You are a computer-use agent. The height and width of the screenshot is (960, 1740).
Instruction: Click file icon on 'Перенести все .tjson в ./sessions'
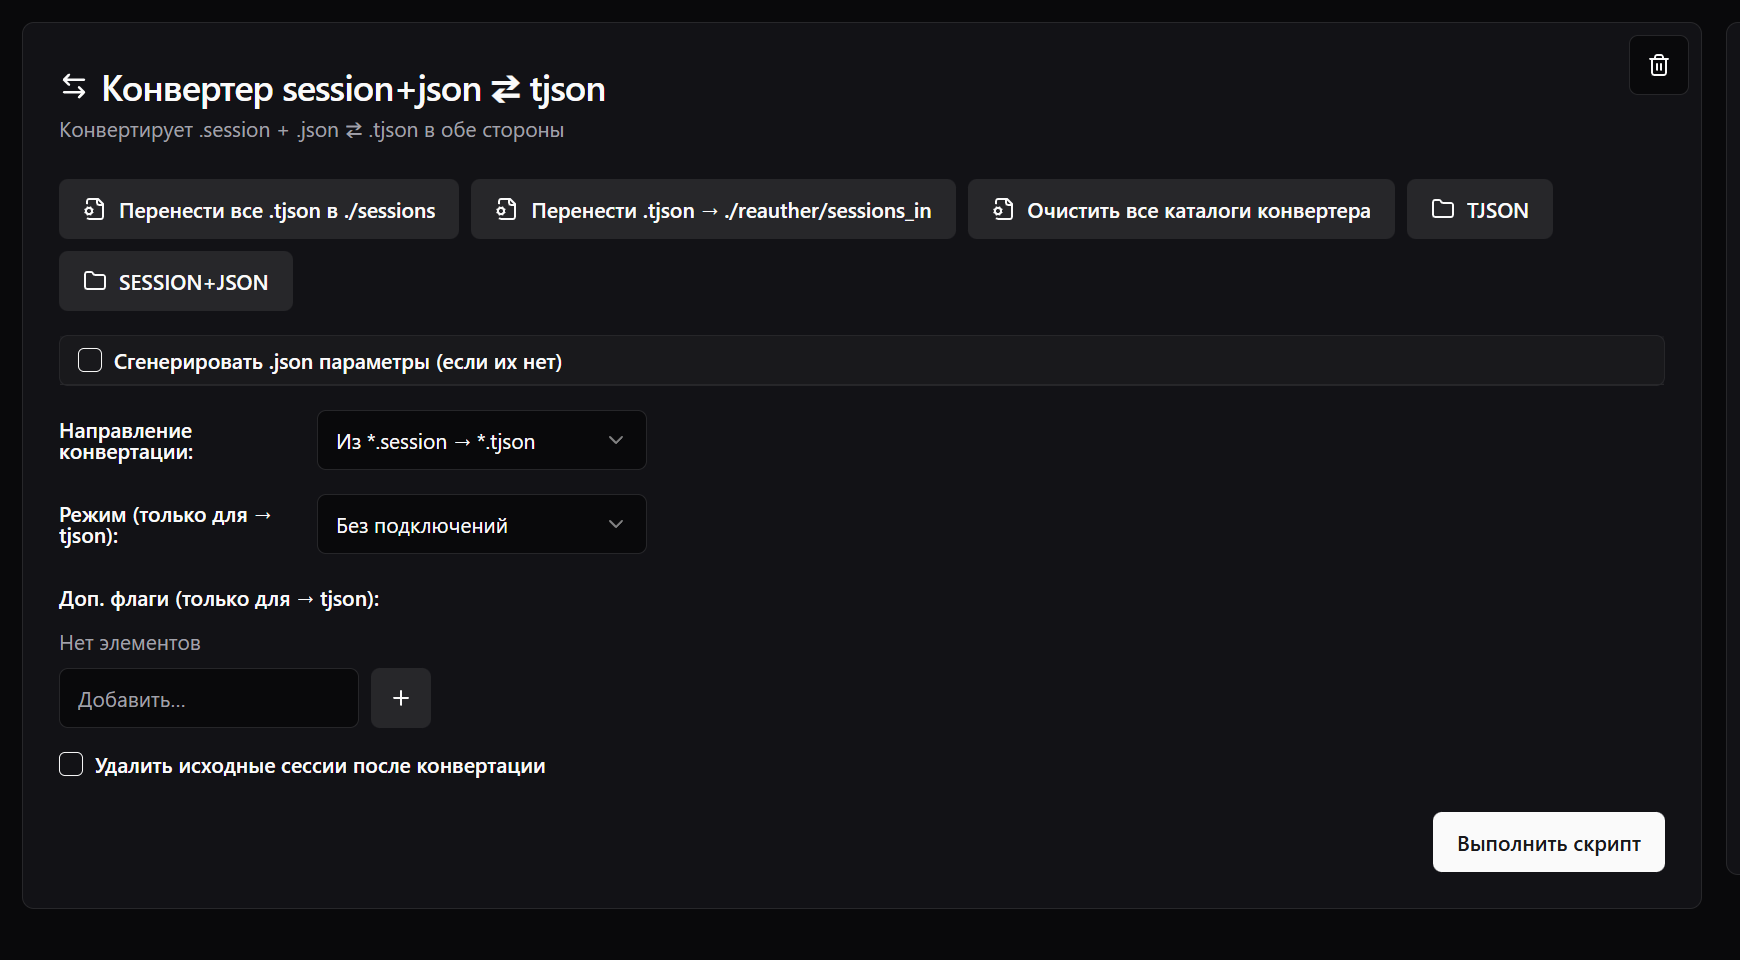94,209
